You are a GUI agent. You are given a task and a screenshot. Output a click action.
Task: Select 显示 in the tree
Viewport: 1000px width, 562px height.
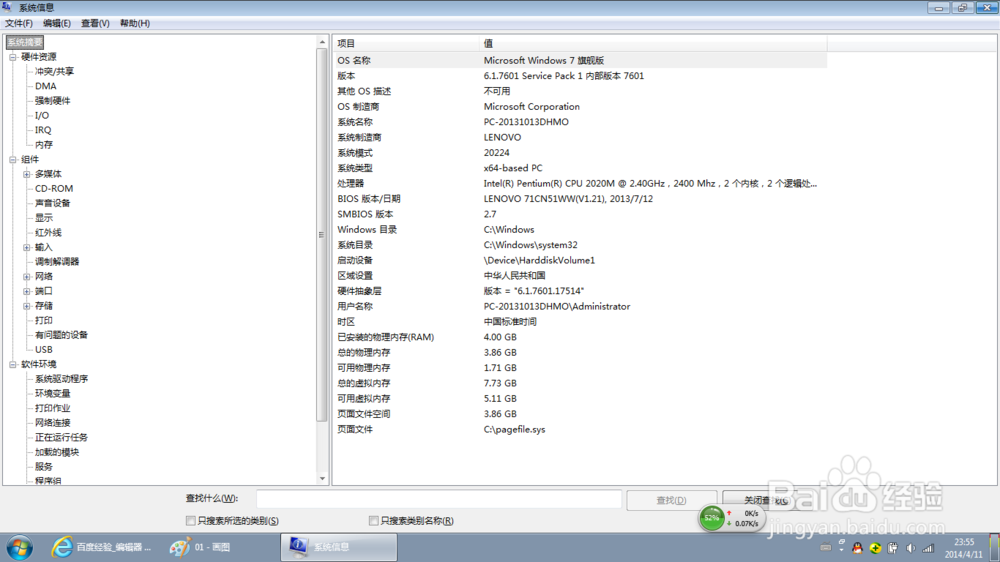tap(43, 218)
